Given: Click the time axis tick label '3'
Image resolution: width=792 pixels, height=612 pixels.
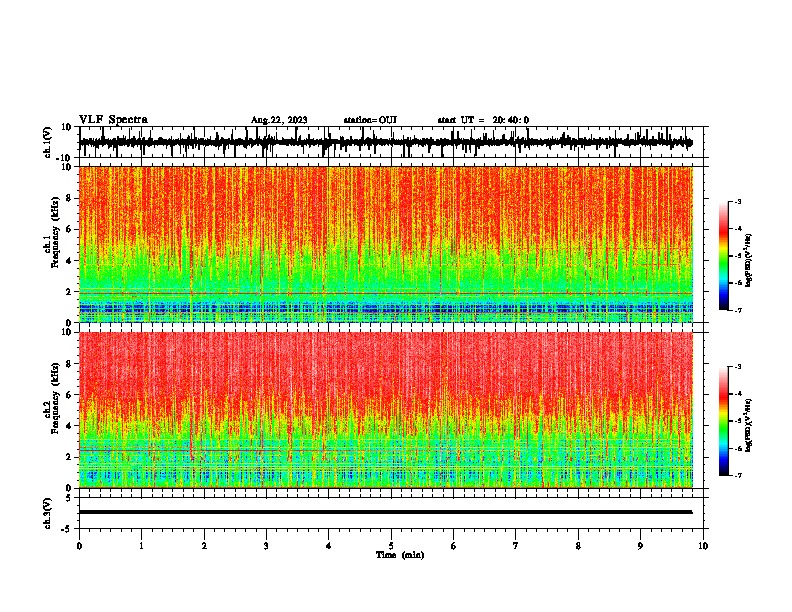Looking at the screenshot, I should click(266, 546).
